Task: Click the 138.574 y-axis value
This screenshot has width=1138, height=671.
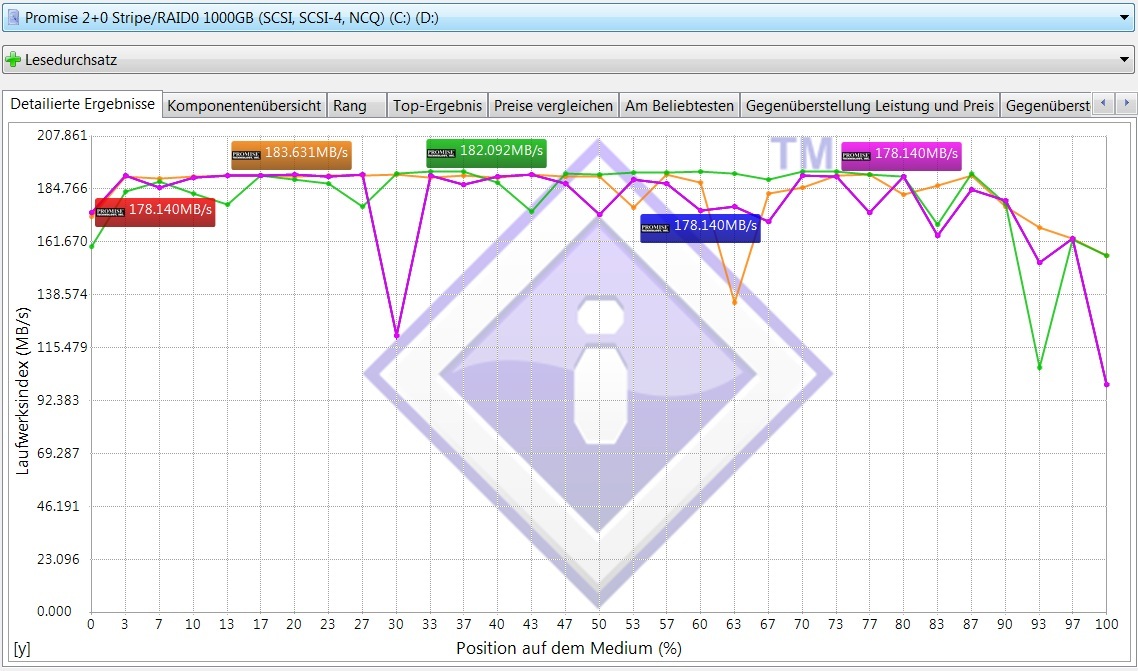Action: 62,295
